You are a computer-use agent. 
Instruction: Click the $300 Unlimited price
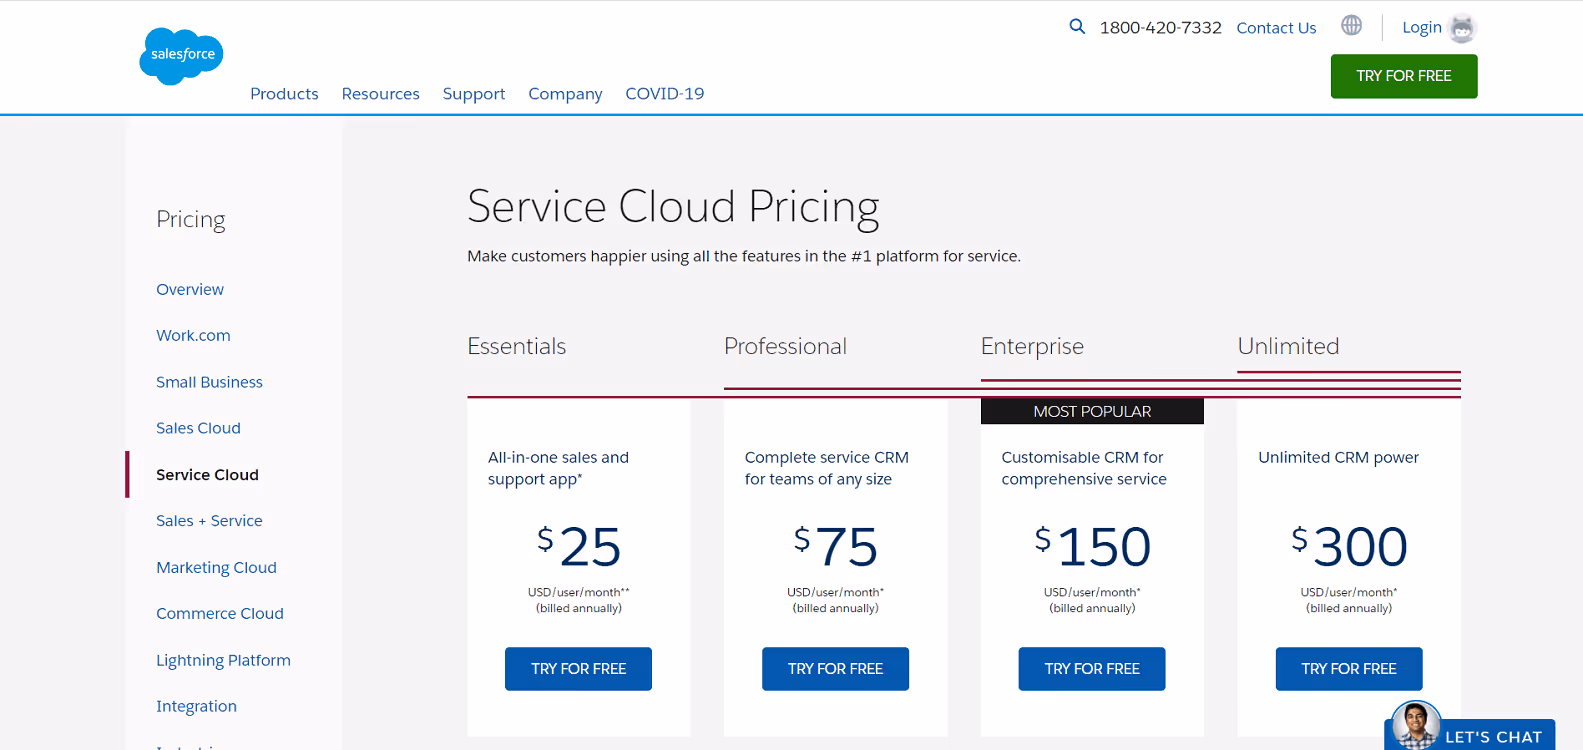coord(1349,547)
